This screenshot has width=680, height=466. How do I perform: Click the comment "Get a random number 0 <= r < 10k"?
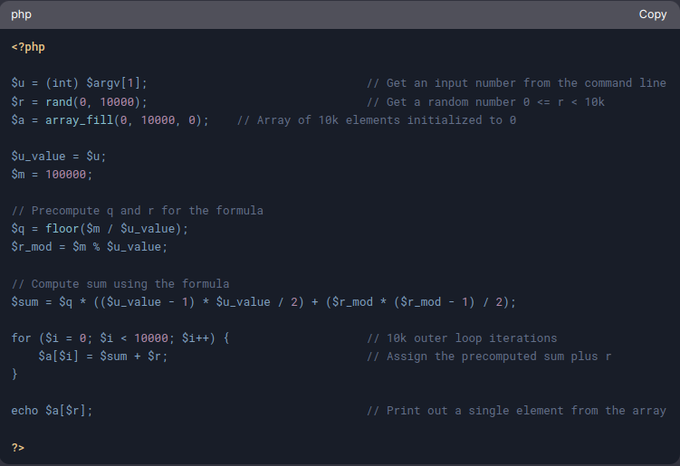[485, 102]
